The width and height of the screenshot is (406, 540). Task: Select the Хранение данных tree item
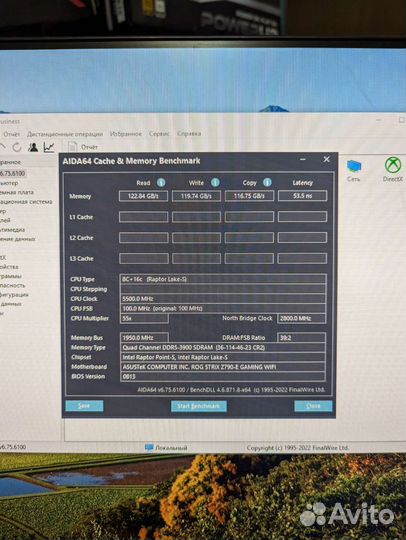[x=18, y=239]
